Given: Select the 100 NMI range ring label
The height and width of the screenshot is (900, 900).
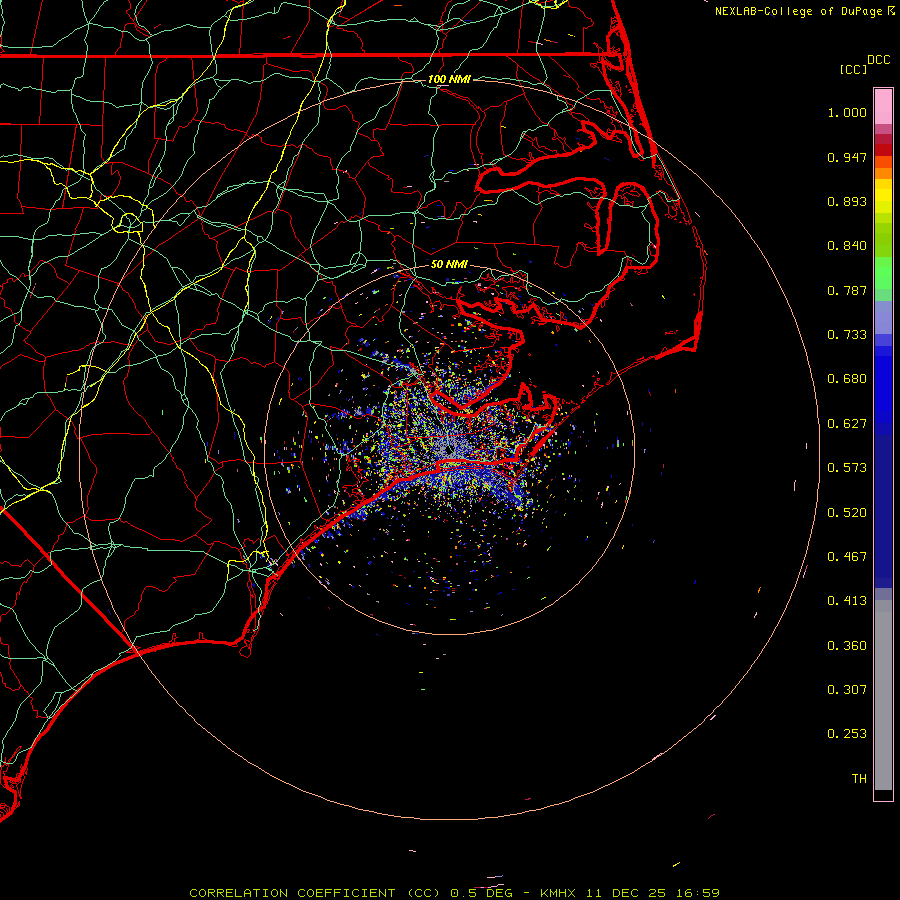Looking at the screenshot, I should (449, 79).
